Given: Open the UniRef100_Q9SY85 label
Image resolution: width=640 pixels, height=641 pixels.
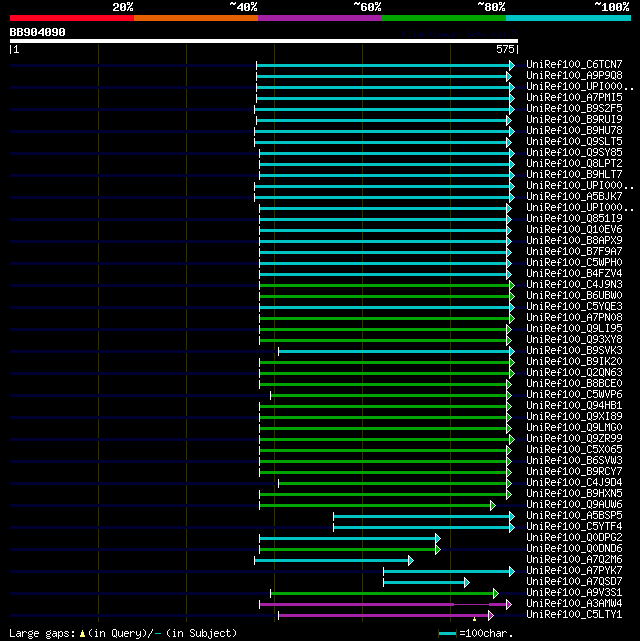Looking at the screenshot, I should tap(574, 152).
